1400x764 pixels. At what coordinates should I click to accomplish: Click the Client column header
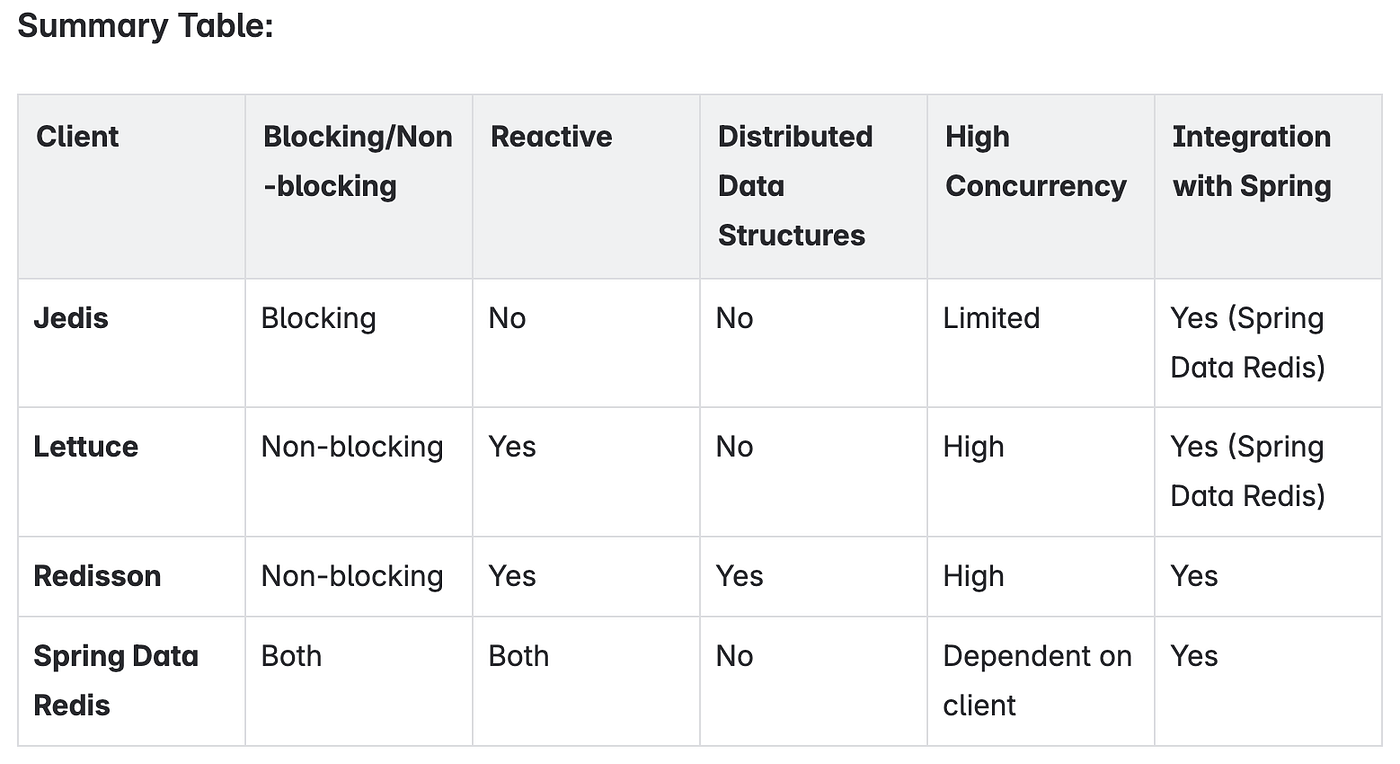[x=77, y=136]
